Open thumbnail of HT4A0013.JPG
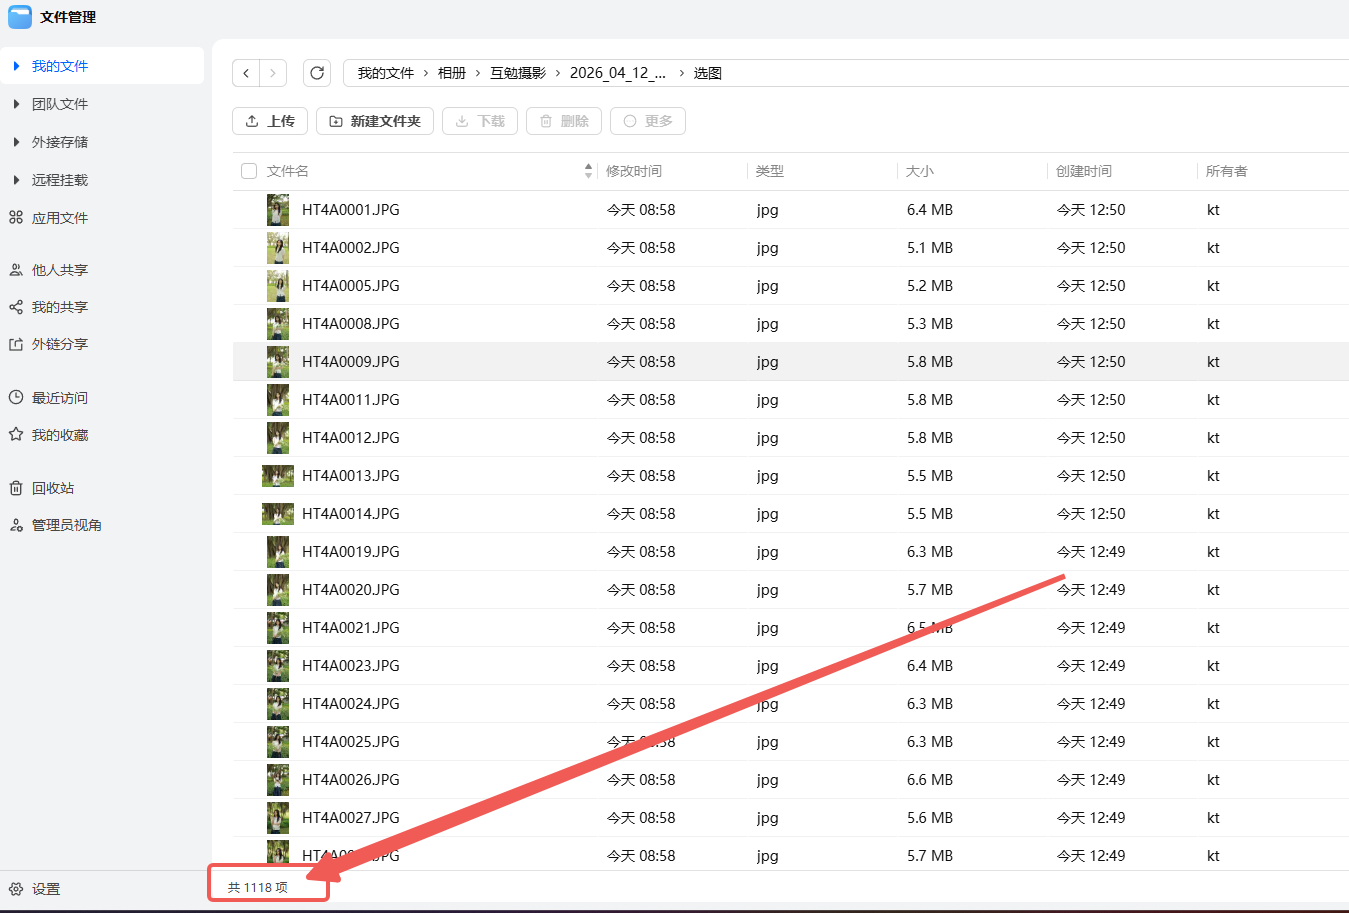1349x913 pixels. pos(277,476)
